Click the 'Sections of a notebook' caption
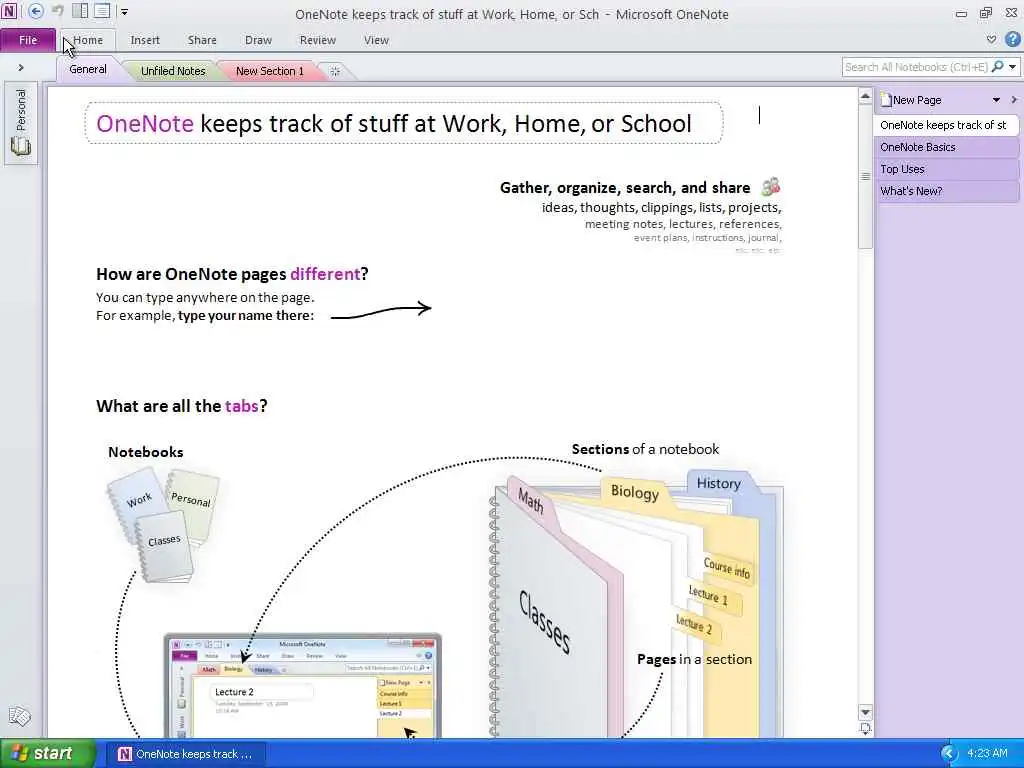The height and width of the screenshot is (768, 1024). tap(645, 449)
